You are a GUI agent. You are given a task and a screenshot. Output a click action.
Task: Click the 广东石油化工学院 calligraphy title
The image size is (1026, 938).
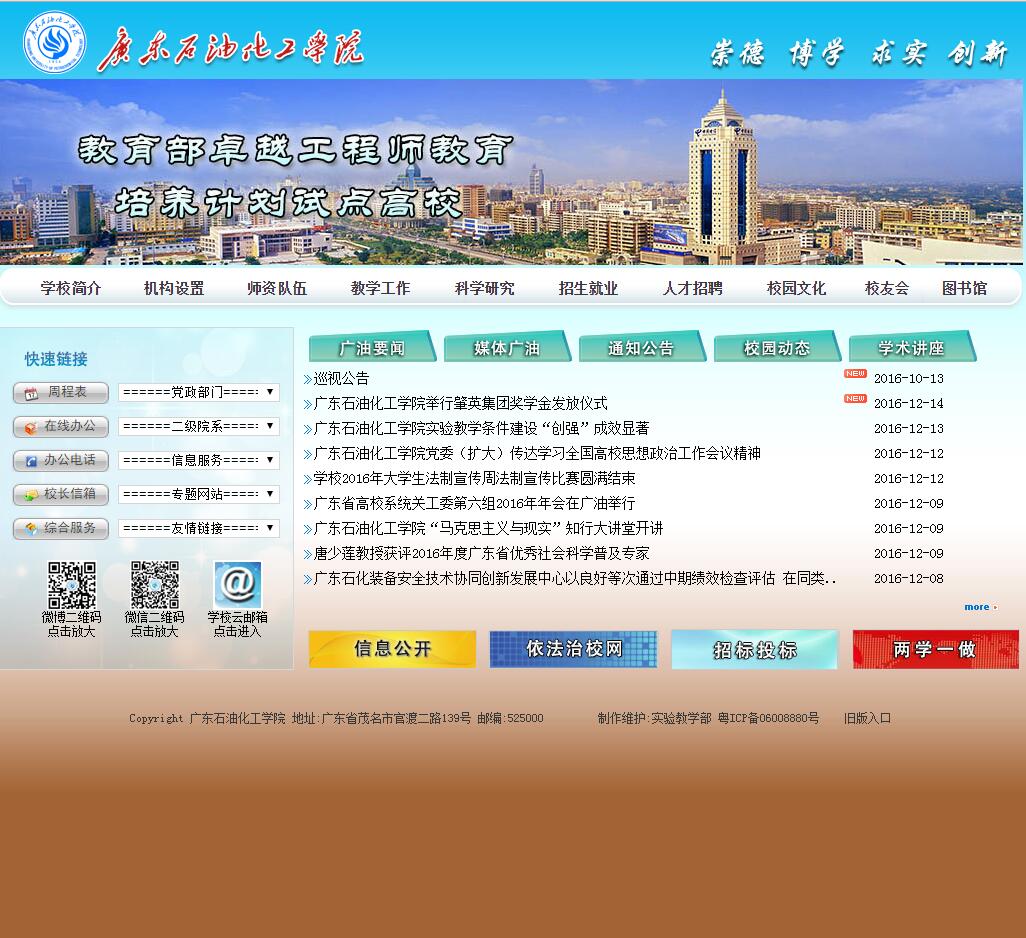click(231, 49)
